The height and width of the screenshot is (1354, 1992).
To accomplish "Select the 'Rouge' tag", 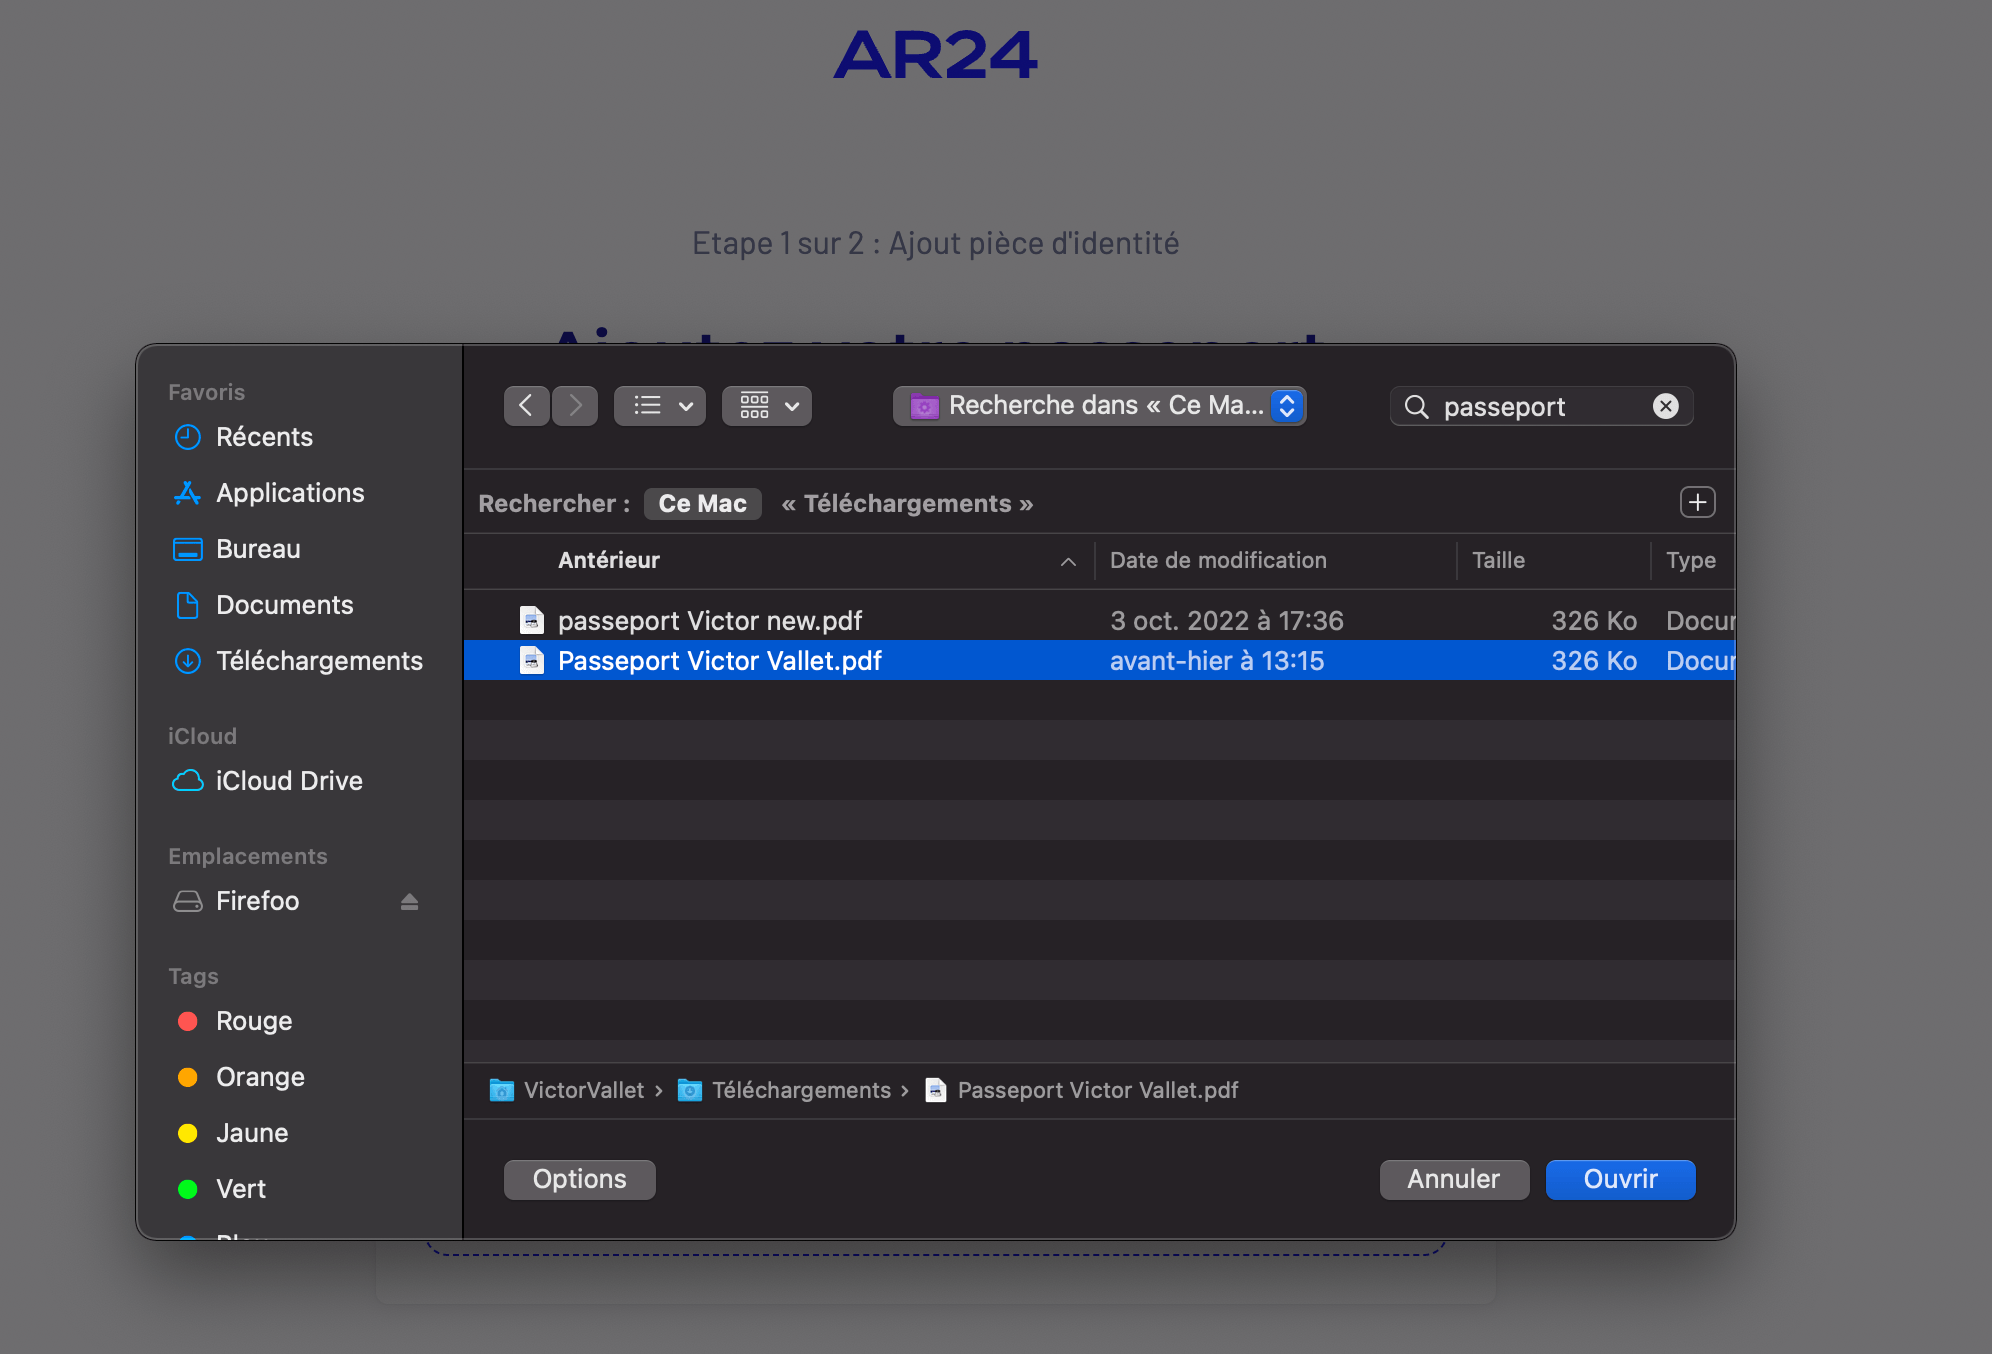I will click(254, 1021).
